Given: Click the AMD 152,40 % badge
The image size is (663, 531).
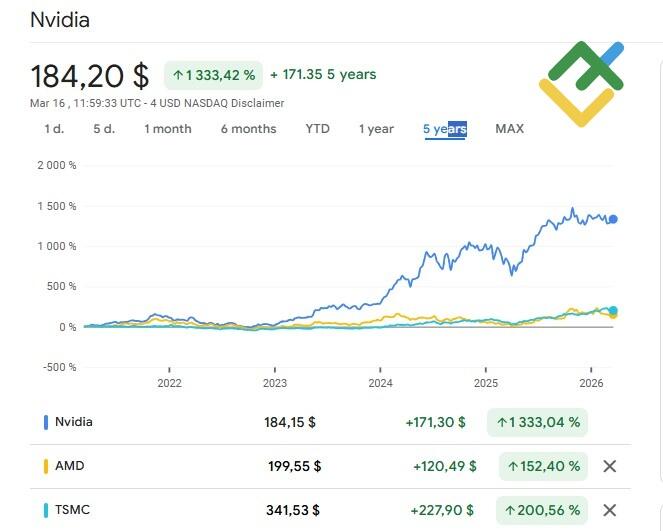Looking at the screenshot, I should pyautogui.click(x=543, y=466).
